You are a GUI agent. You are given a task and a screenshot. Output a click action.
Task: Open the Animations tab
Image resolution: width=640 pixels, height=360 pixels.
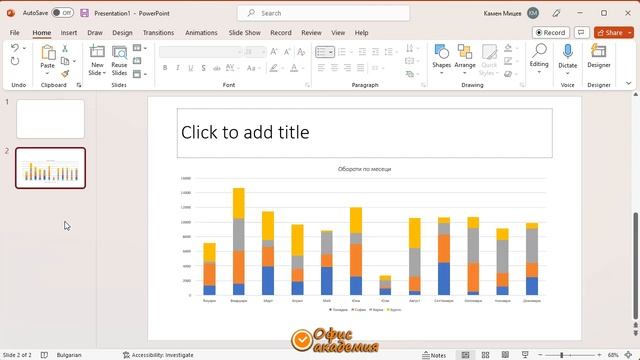201,33
